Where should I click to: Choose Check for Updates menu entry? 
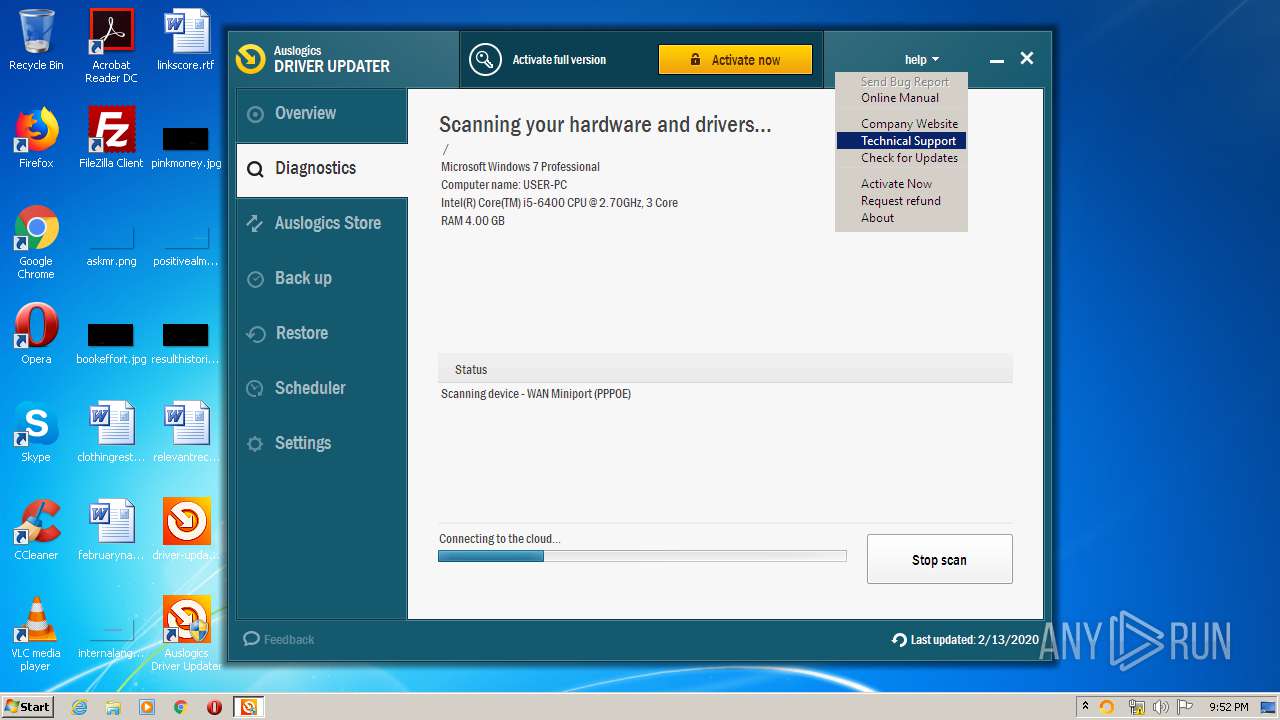901,158
